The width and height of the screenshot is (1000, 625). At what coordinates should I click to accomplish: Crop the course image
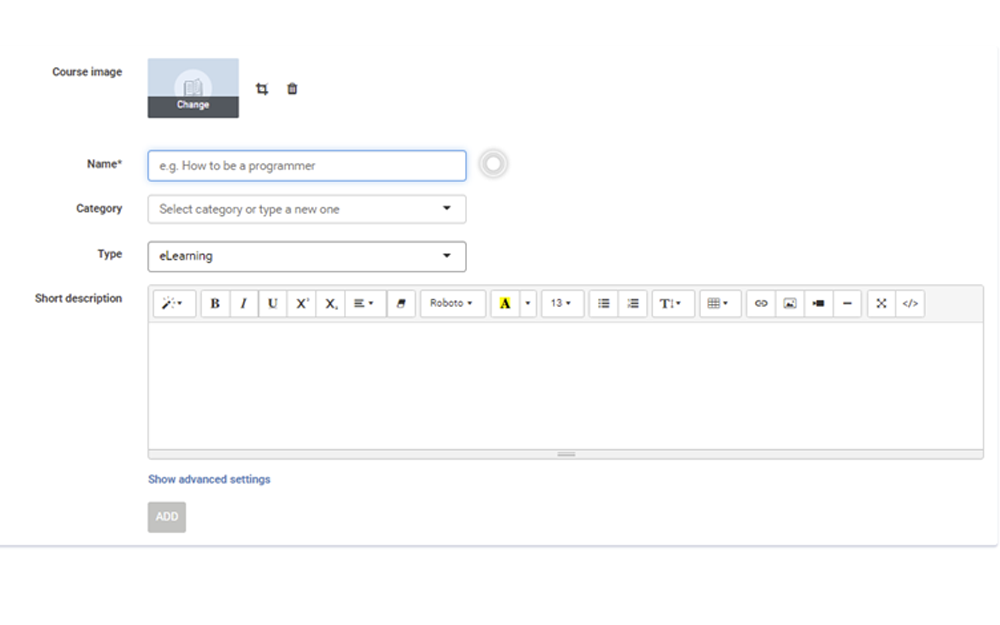[261, 89]
